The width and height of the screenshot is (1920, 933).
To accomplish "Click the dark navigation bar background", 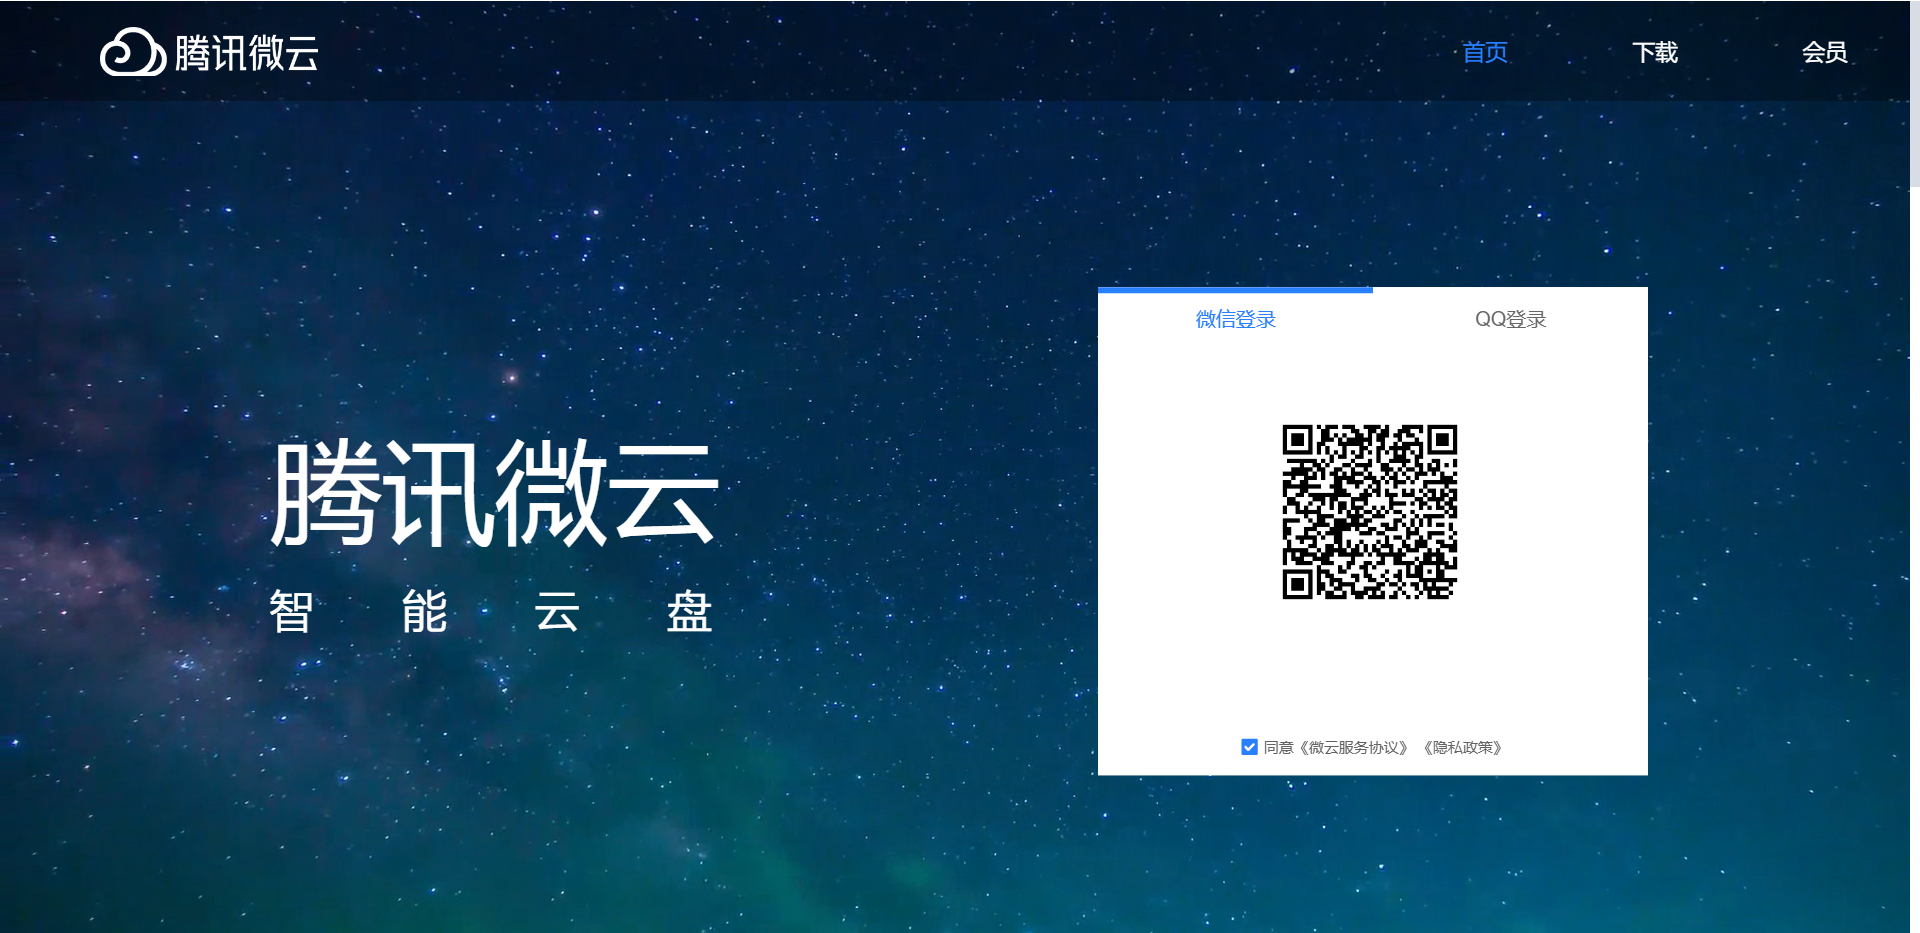I will click(x=800, y=50).
